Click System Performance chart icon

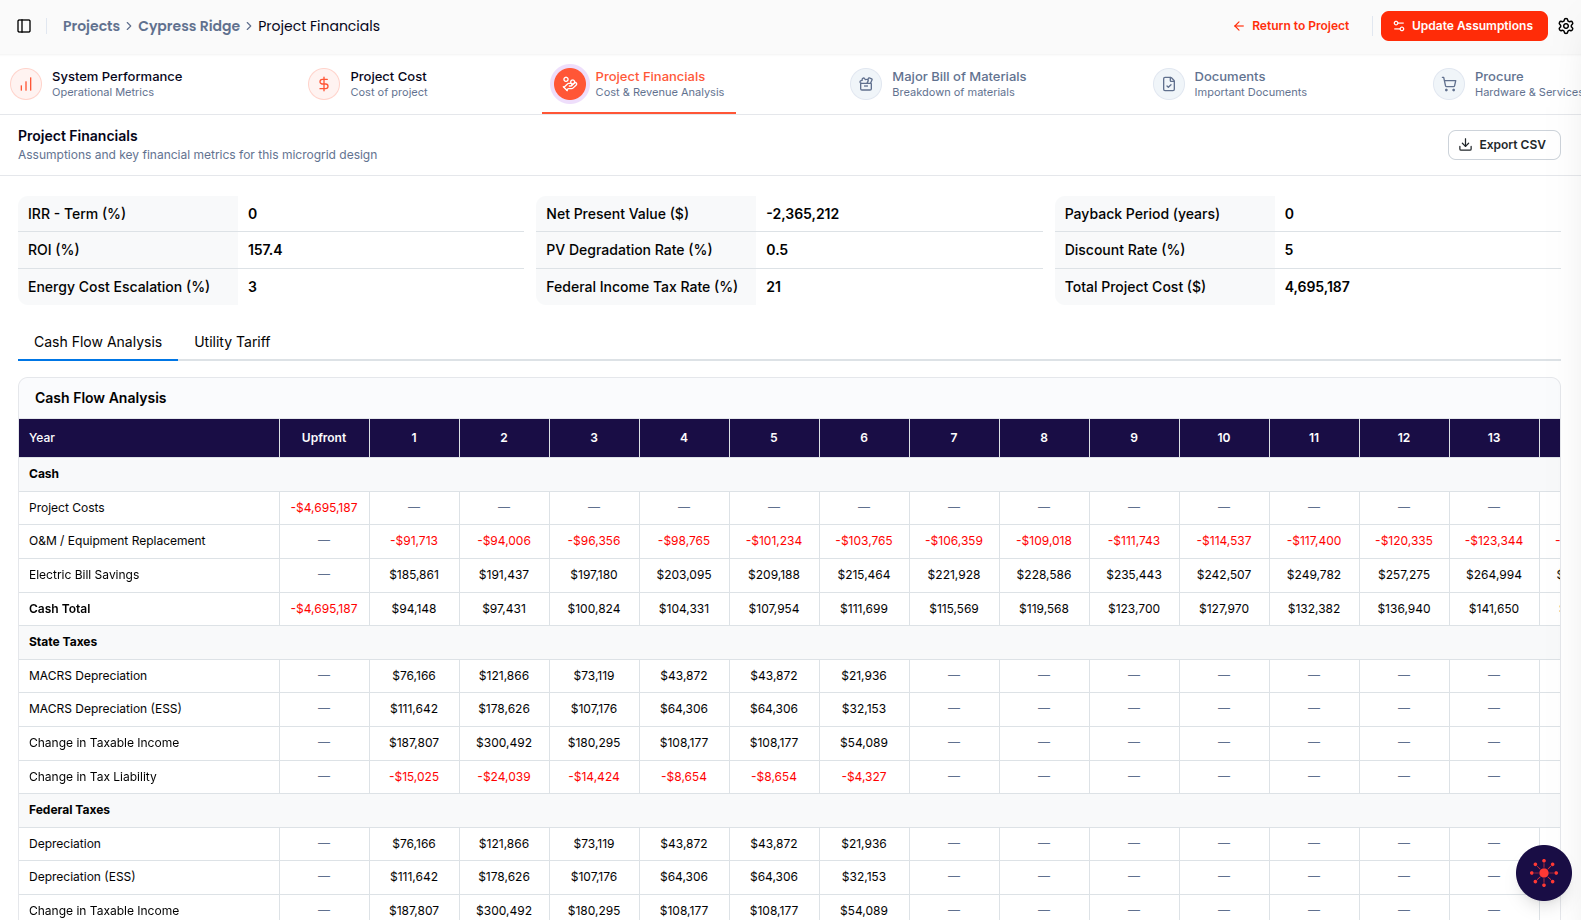[x=26, y=84]
